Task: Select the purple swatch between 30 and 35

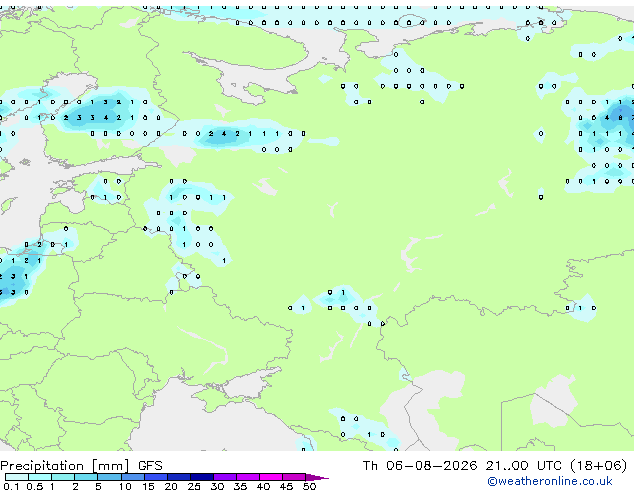Action: (x=225, y=477)
